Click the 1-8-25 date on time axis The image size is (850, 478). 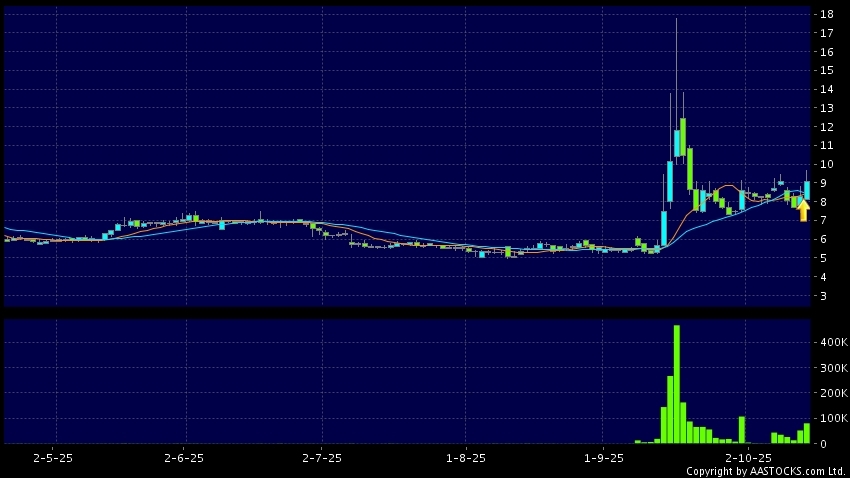(x=464, y=457)
